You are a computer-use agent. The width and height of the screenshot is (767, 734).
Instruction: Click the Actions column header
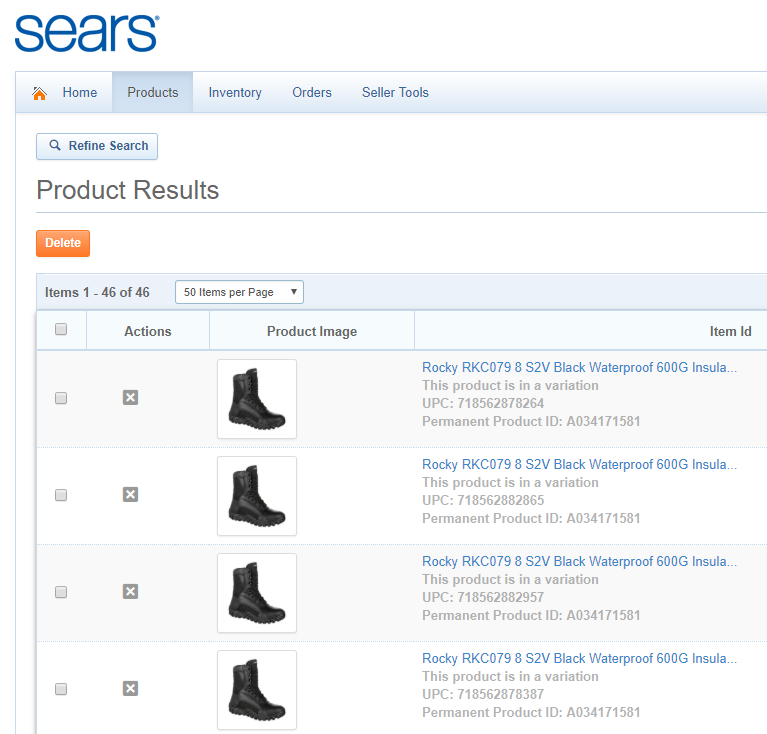tap(148, 332)
